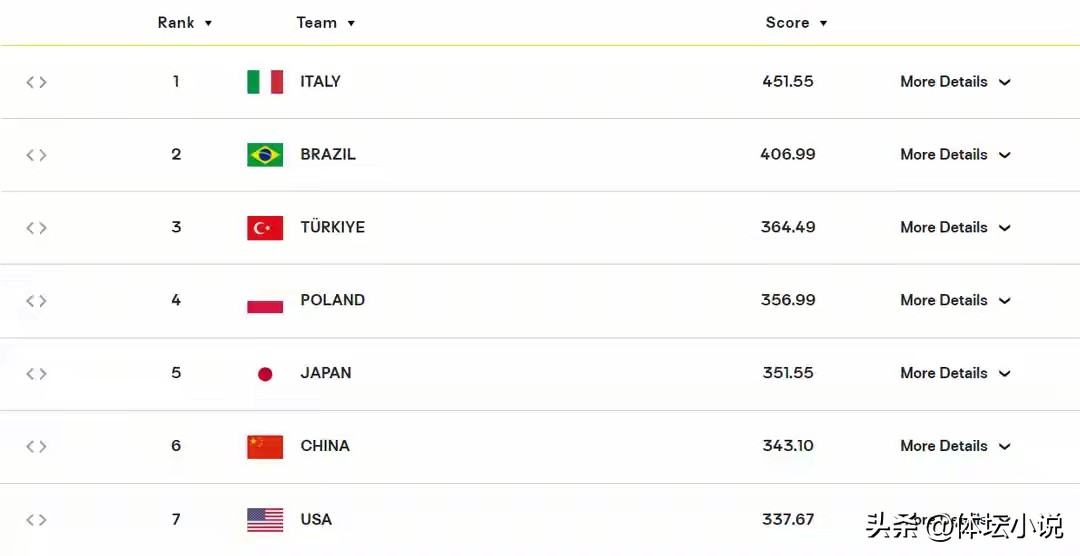Open More Details for China
The image size is (1080, 556).
[955, 446]
